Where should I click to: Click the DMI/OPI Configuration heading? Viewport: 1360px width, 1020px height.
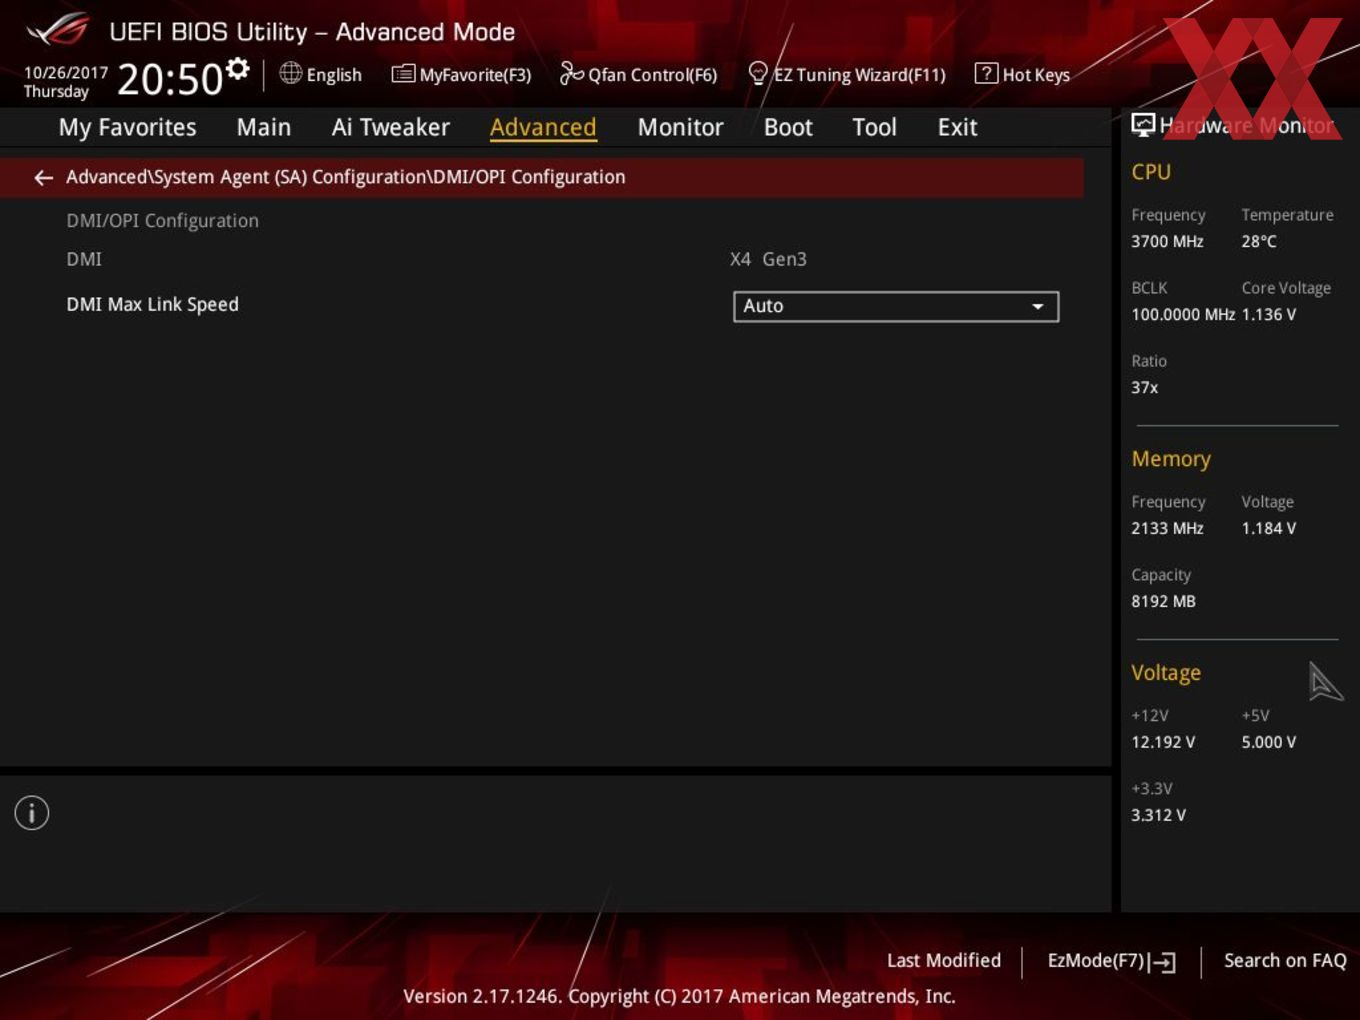pyautogui.click(x=162, y=220)
